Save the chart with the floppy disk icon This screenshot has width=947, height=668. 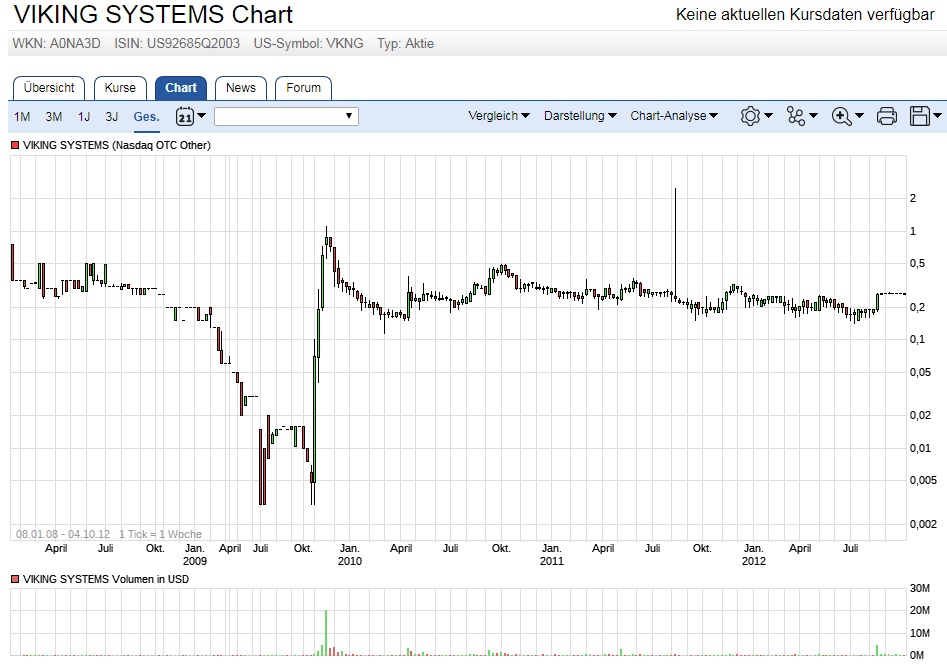[920, 116]
